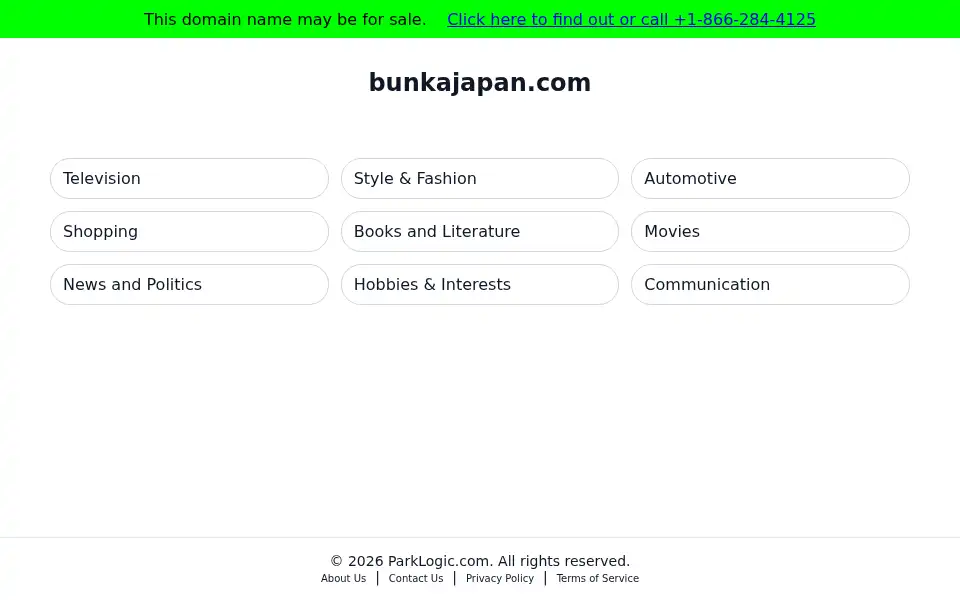Open News and Politics category
960x600 pixels.
pos(189,285)
